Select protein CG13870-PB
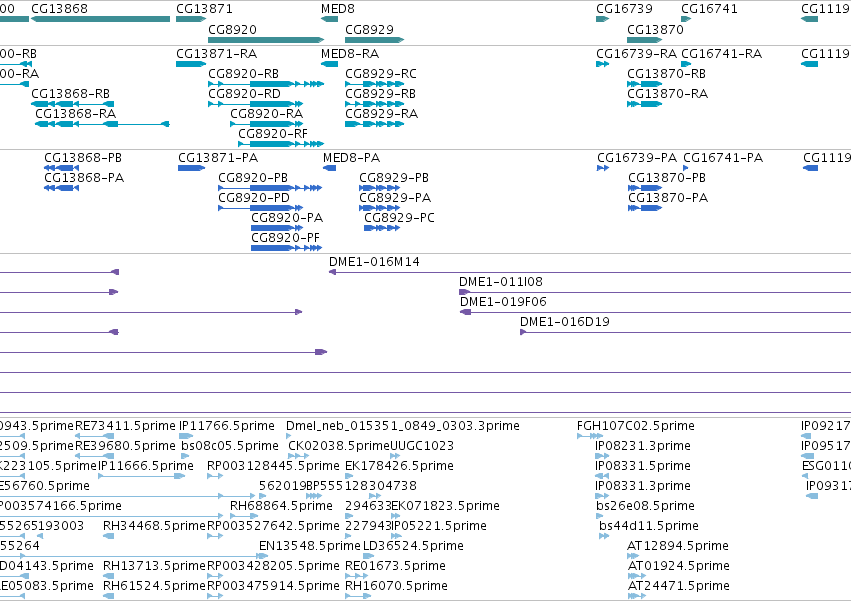The width and height of the screenshot is (851, 601). tap(644, 188)
